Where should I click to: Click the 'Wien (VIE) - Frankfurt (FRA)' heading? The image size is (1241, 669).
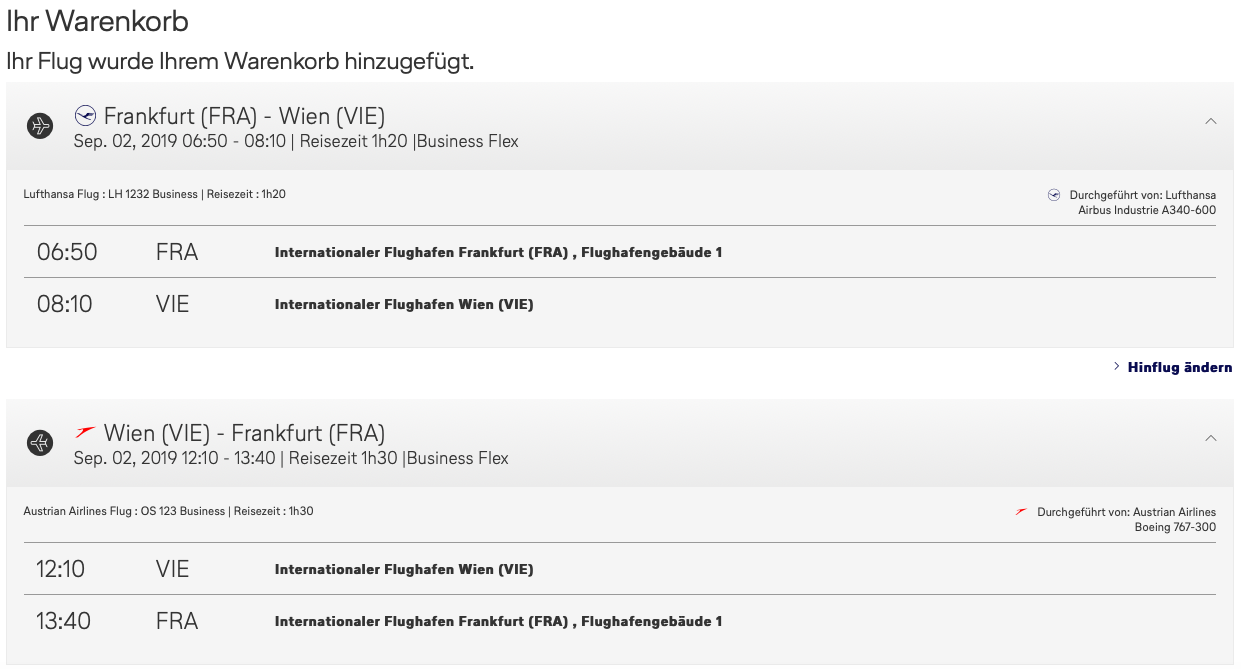(x=244, y=433)
